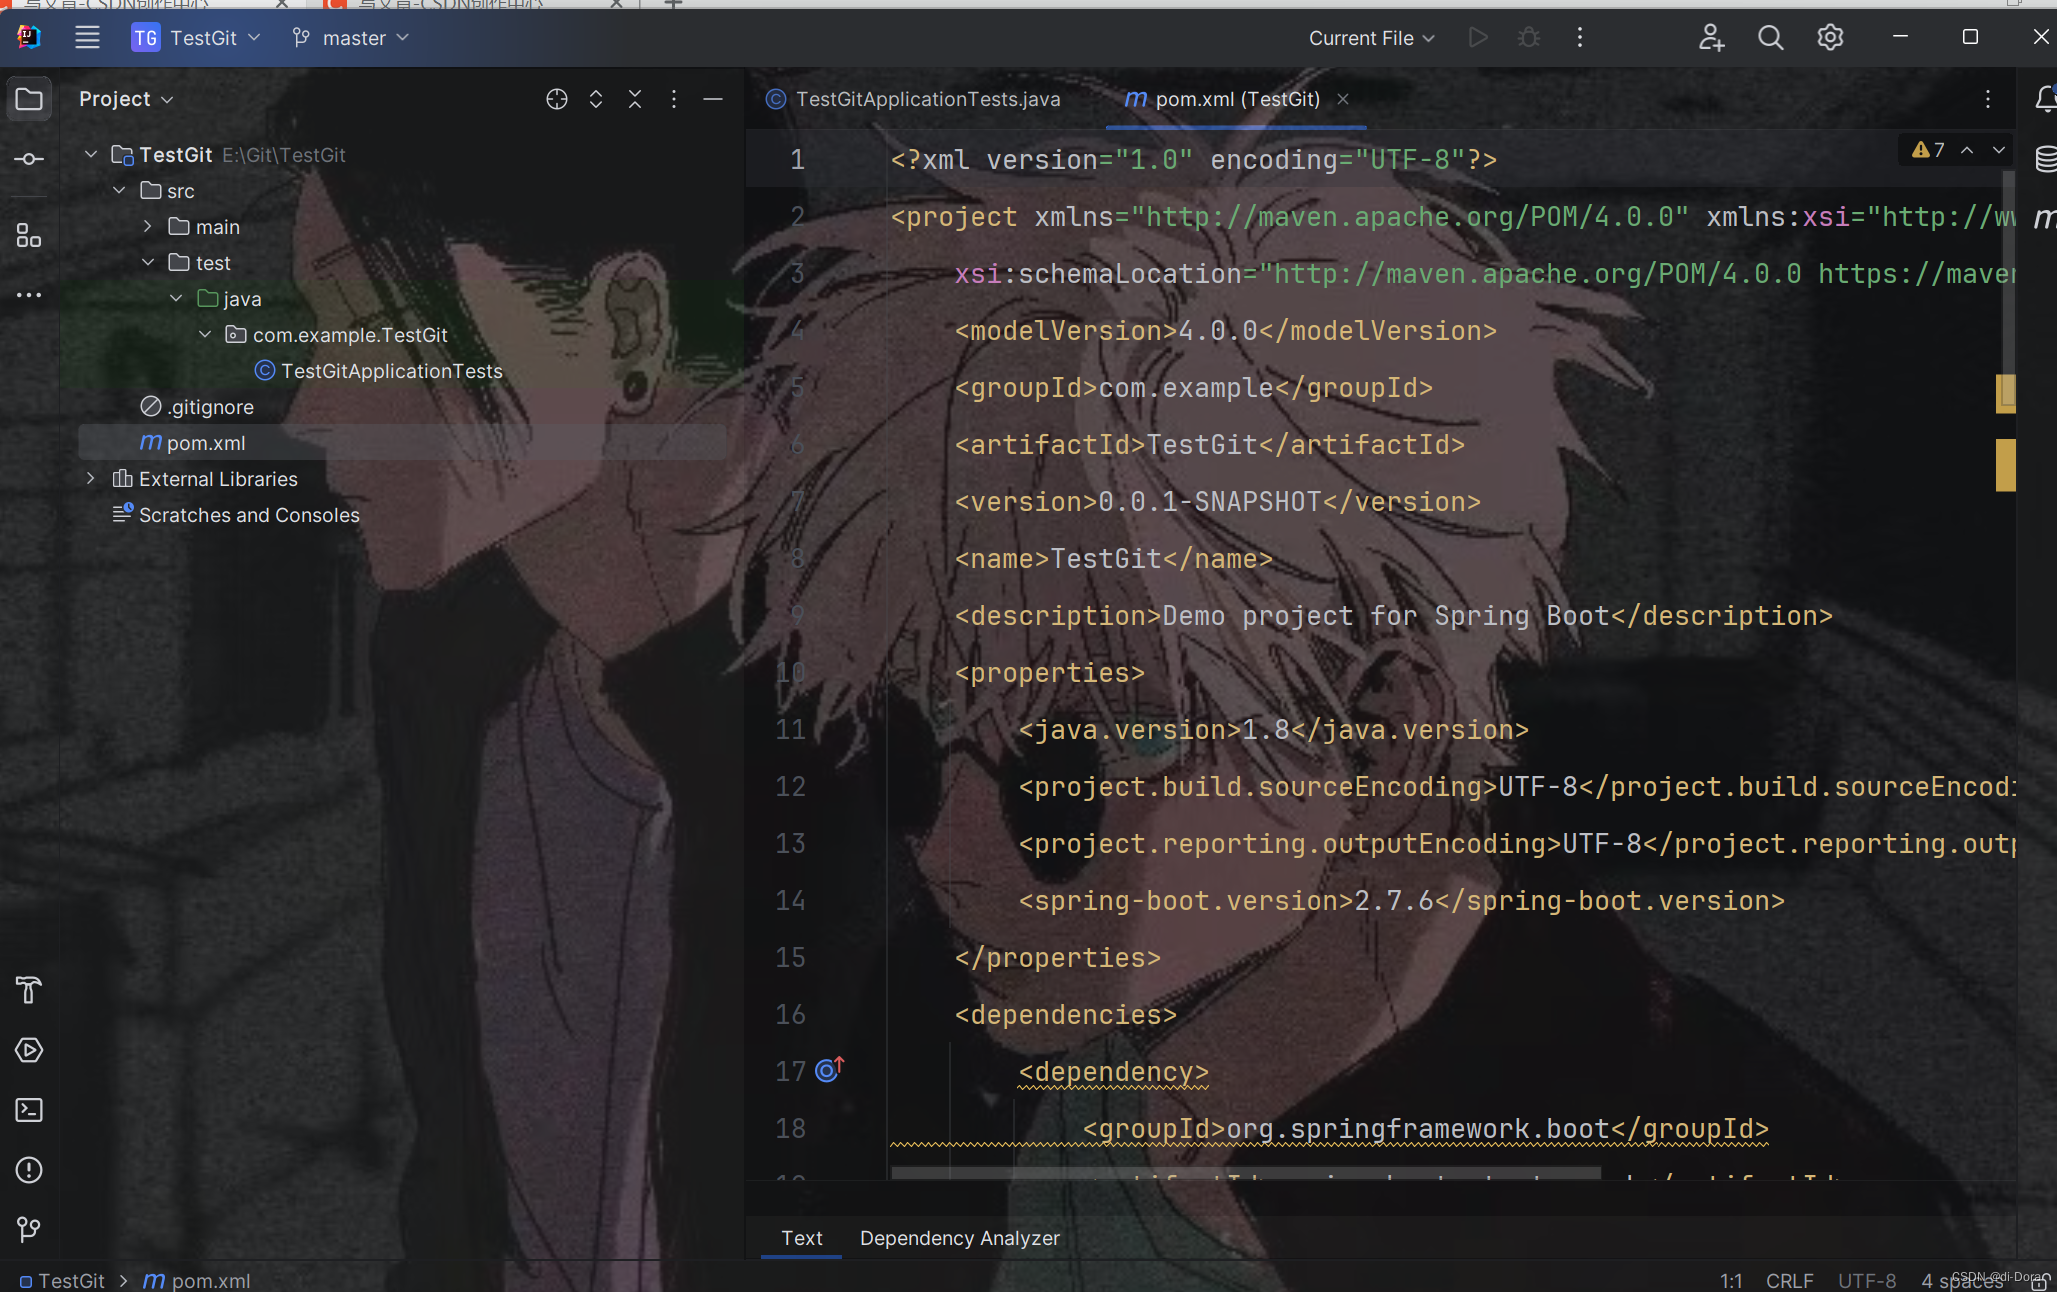The image size is (2057, 1292).
Task: Open the Project tool window icon
Action: tap(29, 99)
